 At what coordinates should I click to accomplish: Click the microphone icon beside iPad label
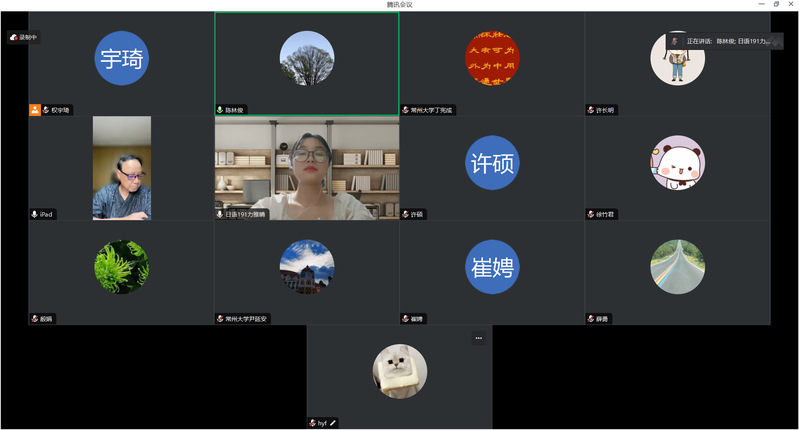(x=34, y=214)
